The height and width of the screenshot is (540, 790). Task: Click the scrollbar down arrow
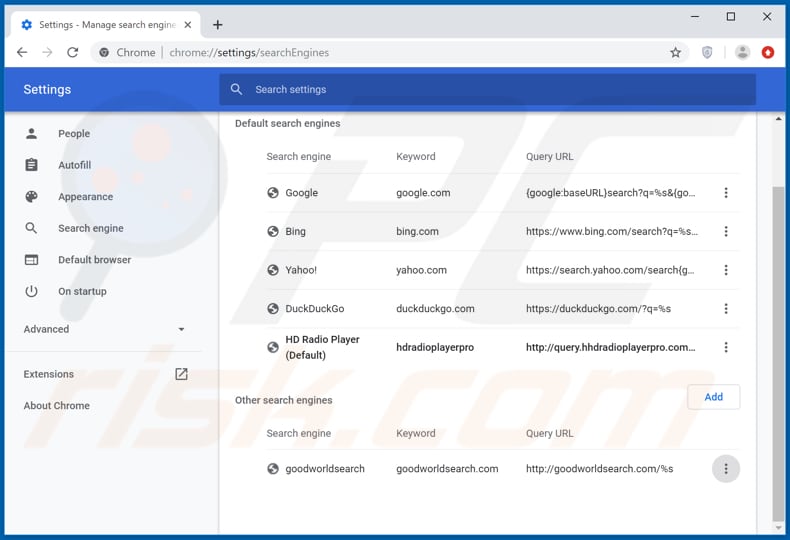point(778,528)
